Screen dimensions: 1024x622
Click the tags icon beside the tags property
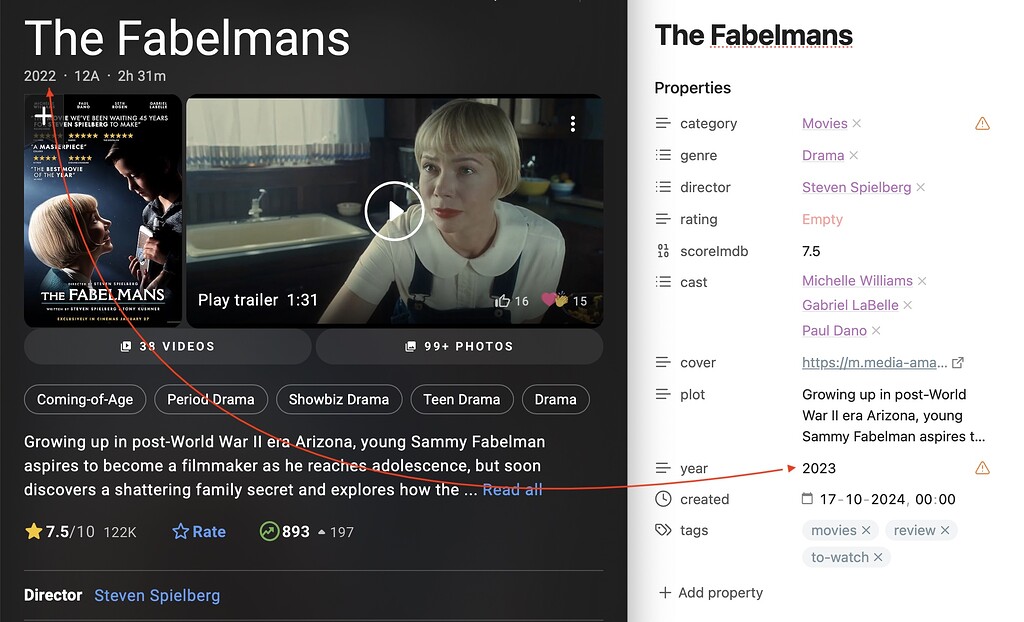click(x=665, y=530)
